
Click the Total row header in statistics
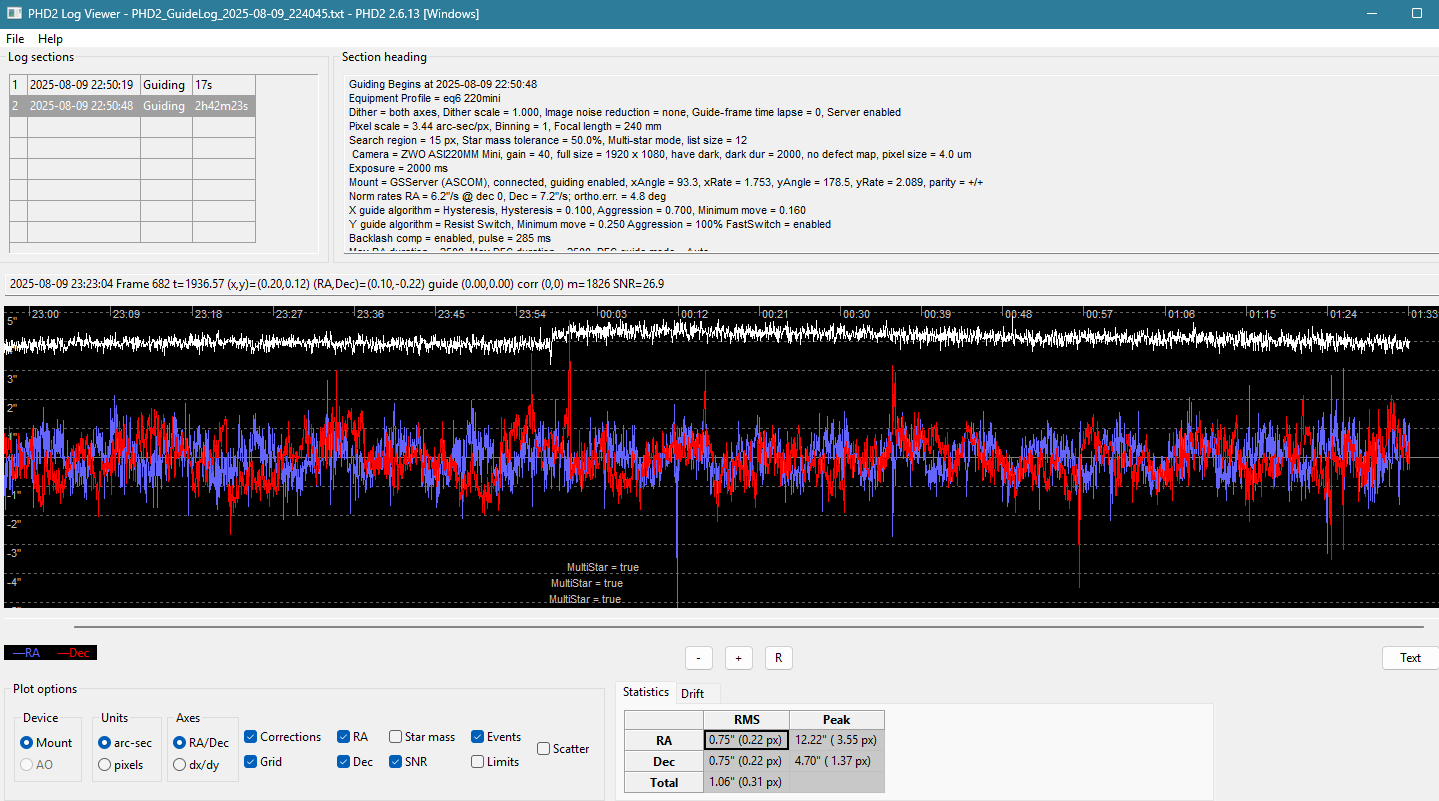[664, 783]
